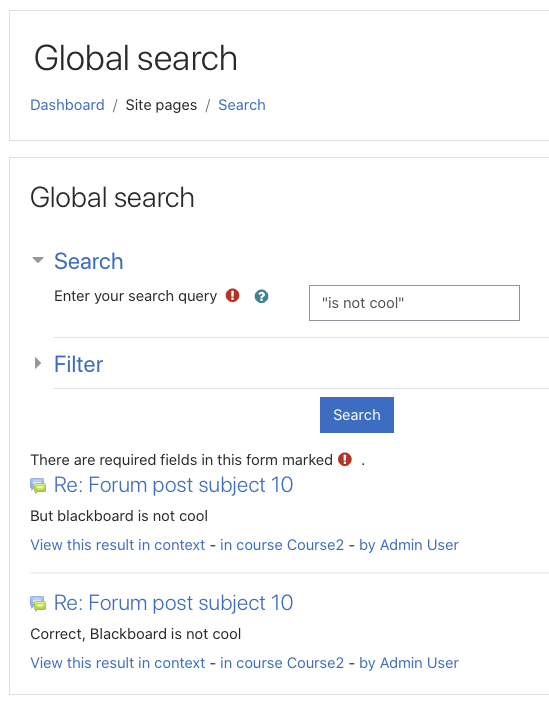View first result in context

tap(118, 545)
